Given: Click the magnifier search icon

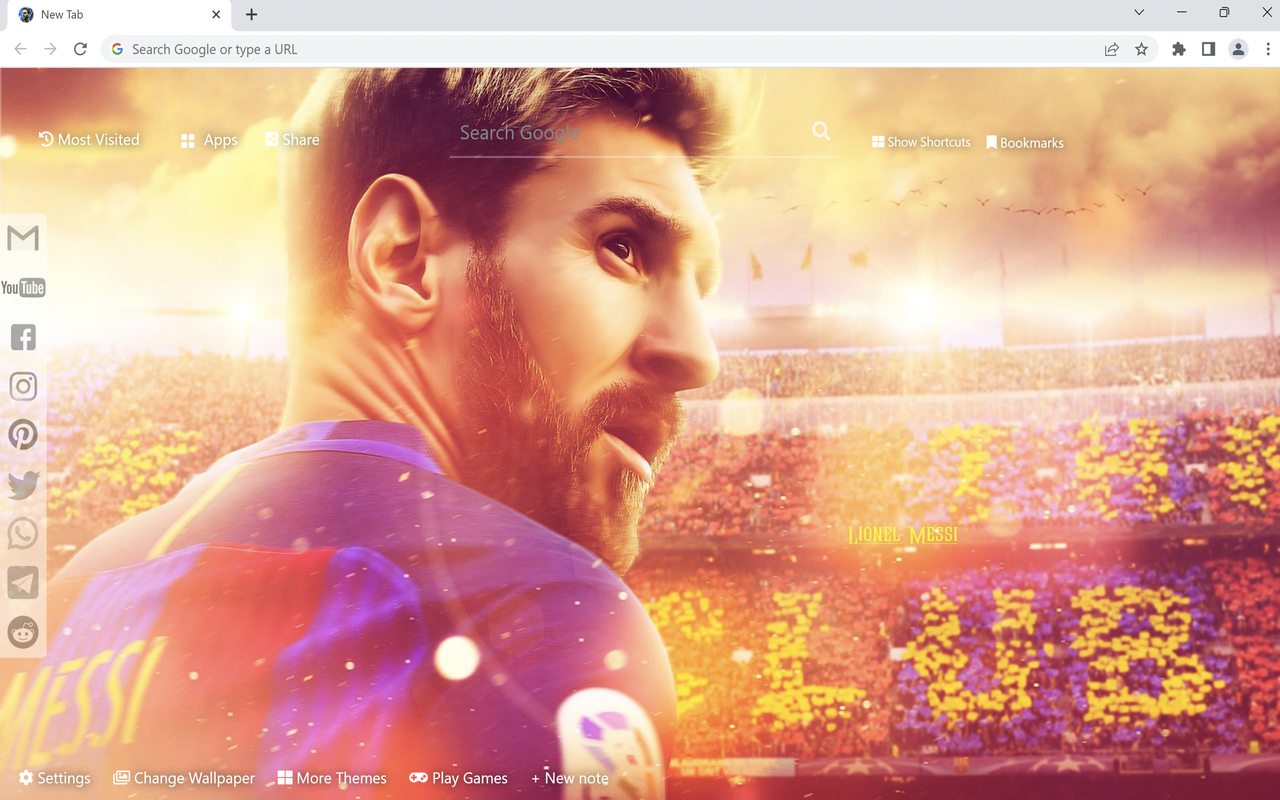Looking at the screenshot, I should coord(821,131).
